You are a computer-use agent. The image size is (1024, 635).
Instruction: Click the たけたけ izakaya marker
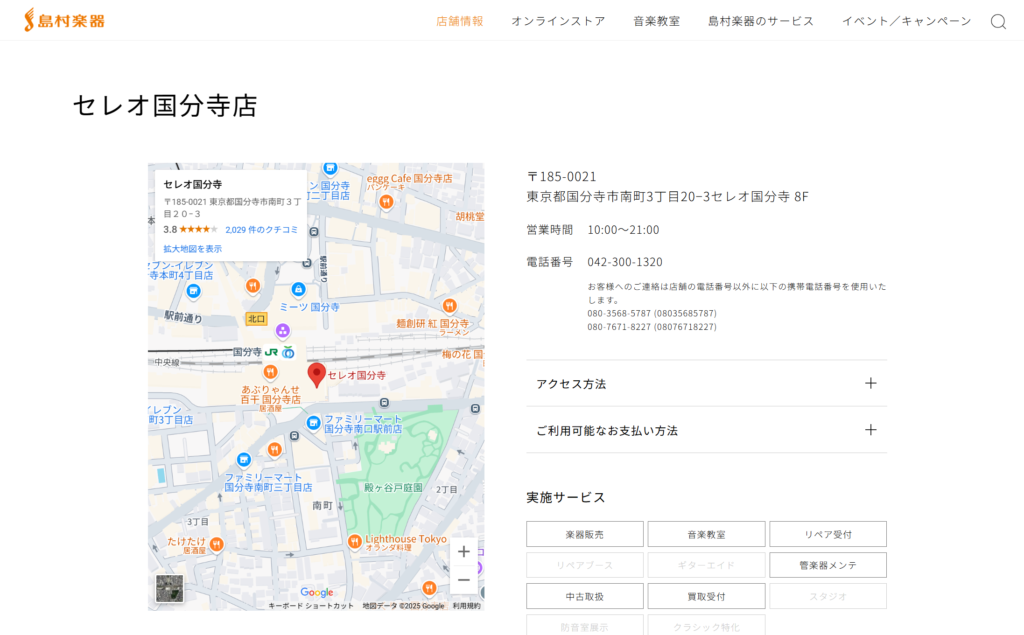coord(216,544)
